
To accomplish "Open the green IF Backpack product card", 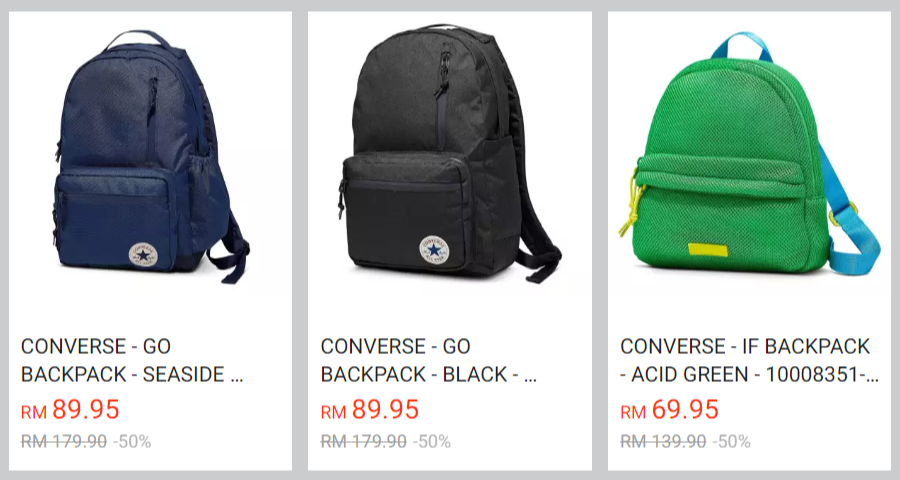I will (x=749, y=241).
